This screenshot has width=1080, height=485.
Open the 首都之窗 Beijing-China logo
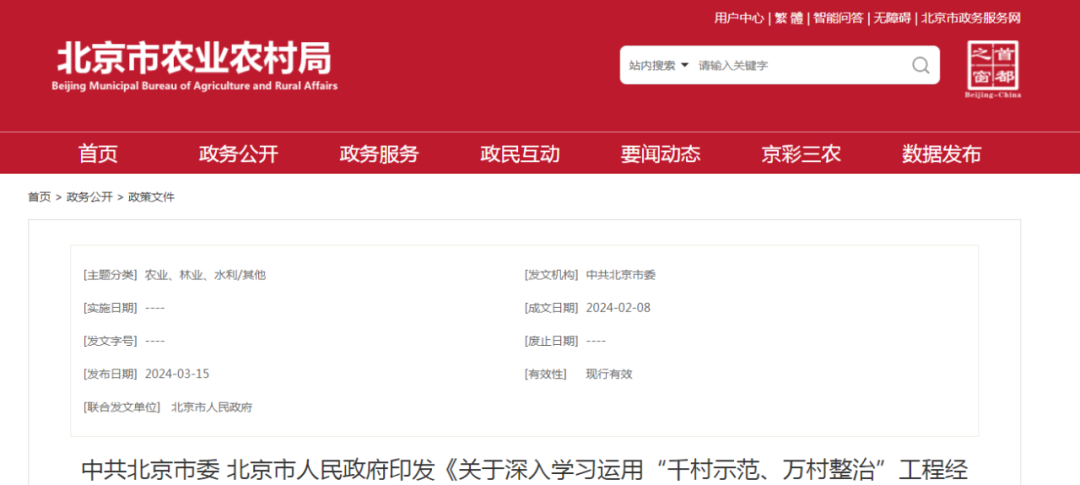[x=993, y=70]
